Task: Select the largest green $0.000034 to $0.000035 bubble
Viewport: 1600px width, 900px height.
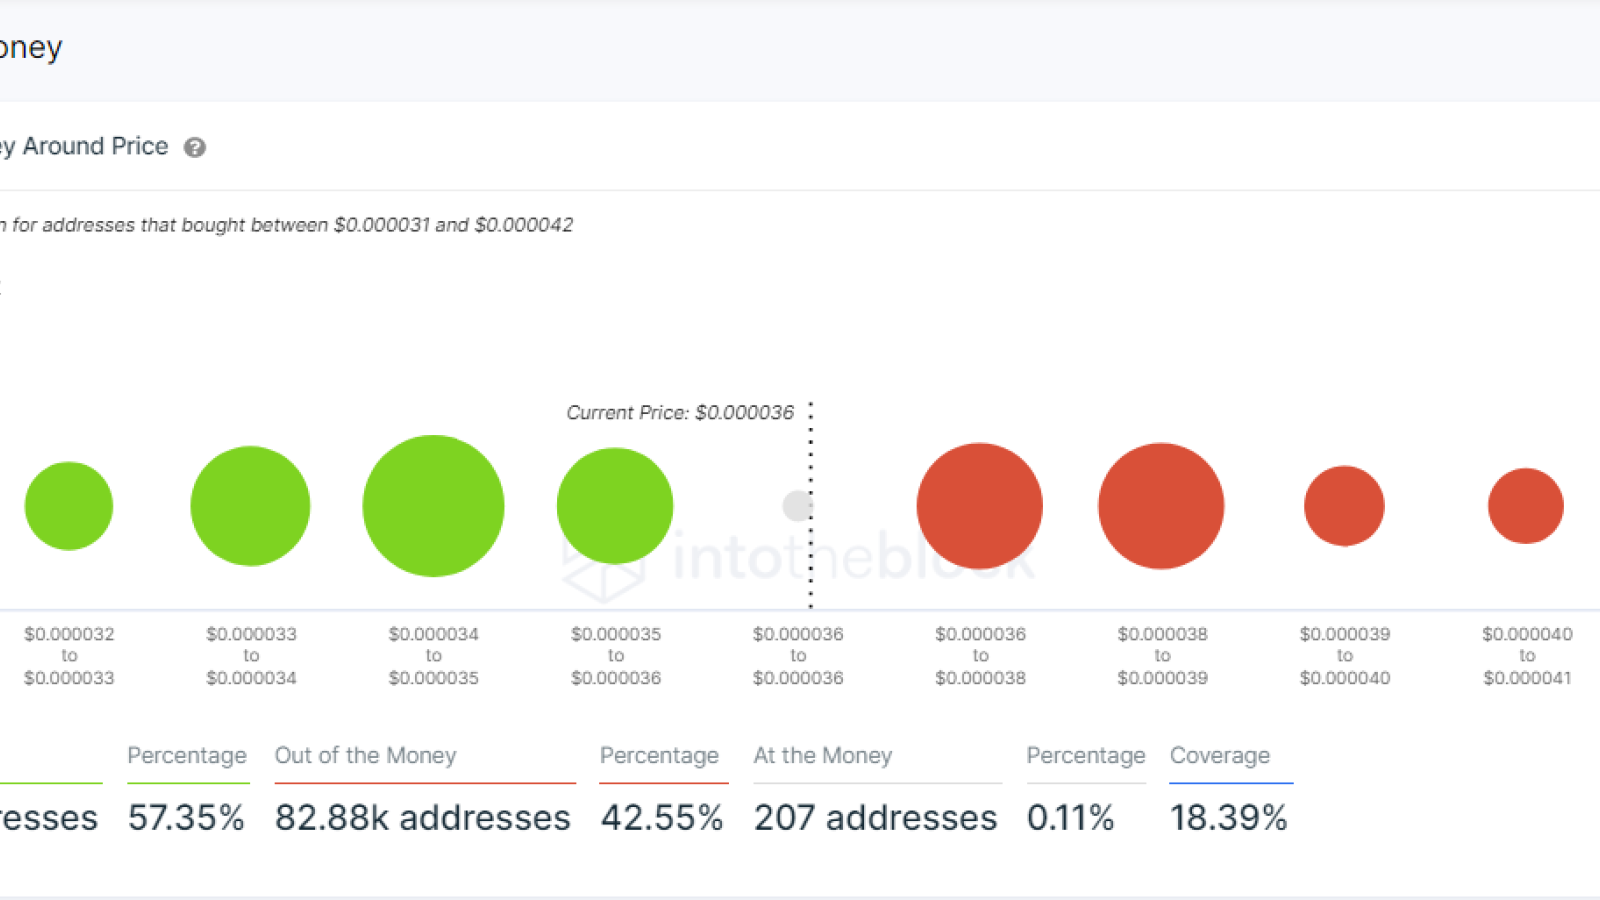Action: pos(433,506)
